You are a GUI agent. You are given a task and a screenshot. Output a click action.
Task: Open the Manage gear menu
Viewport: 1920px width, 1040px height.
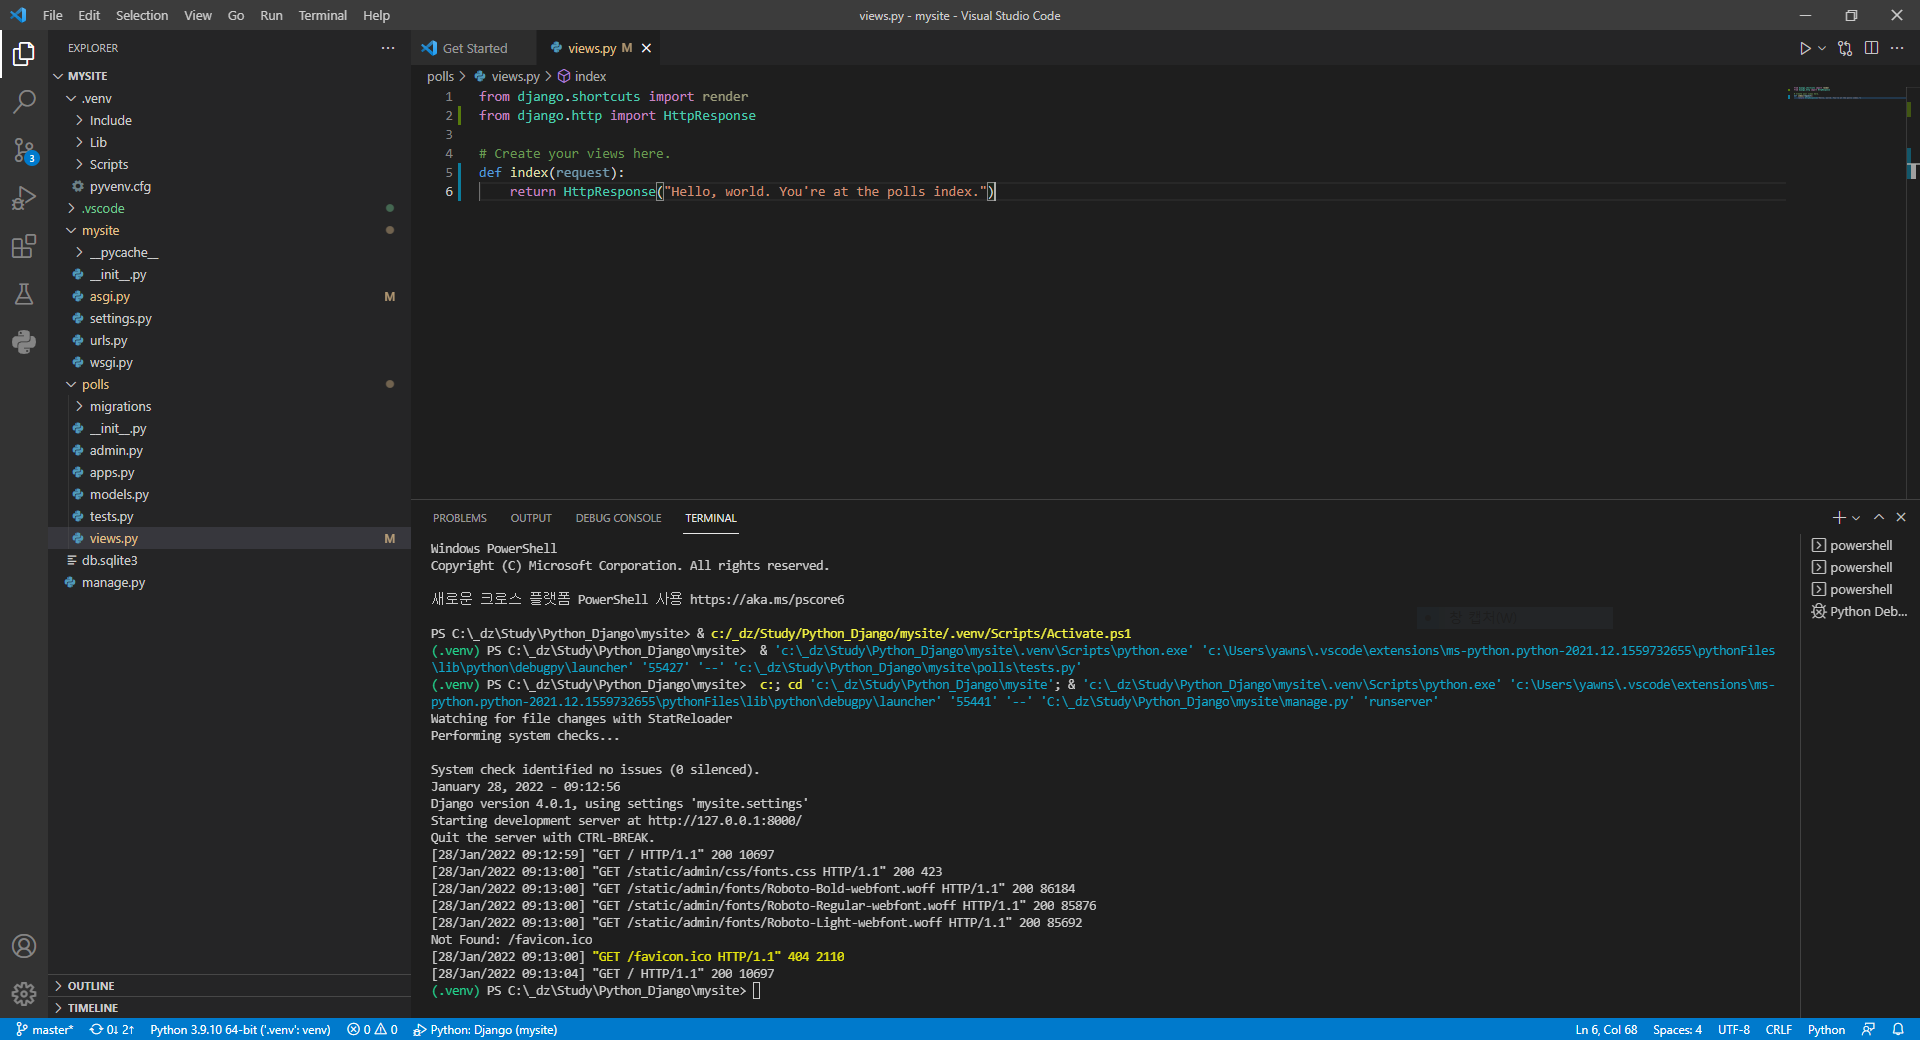pyautogui.click(x=24, y=994)
